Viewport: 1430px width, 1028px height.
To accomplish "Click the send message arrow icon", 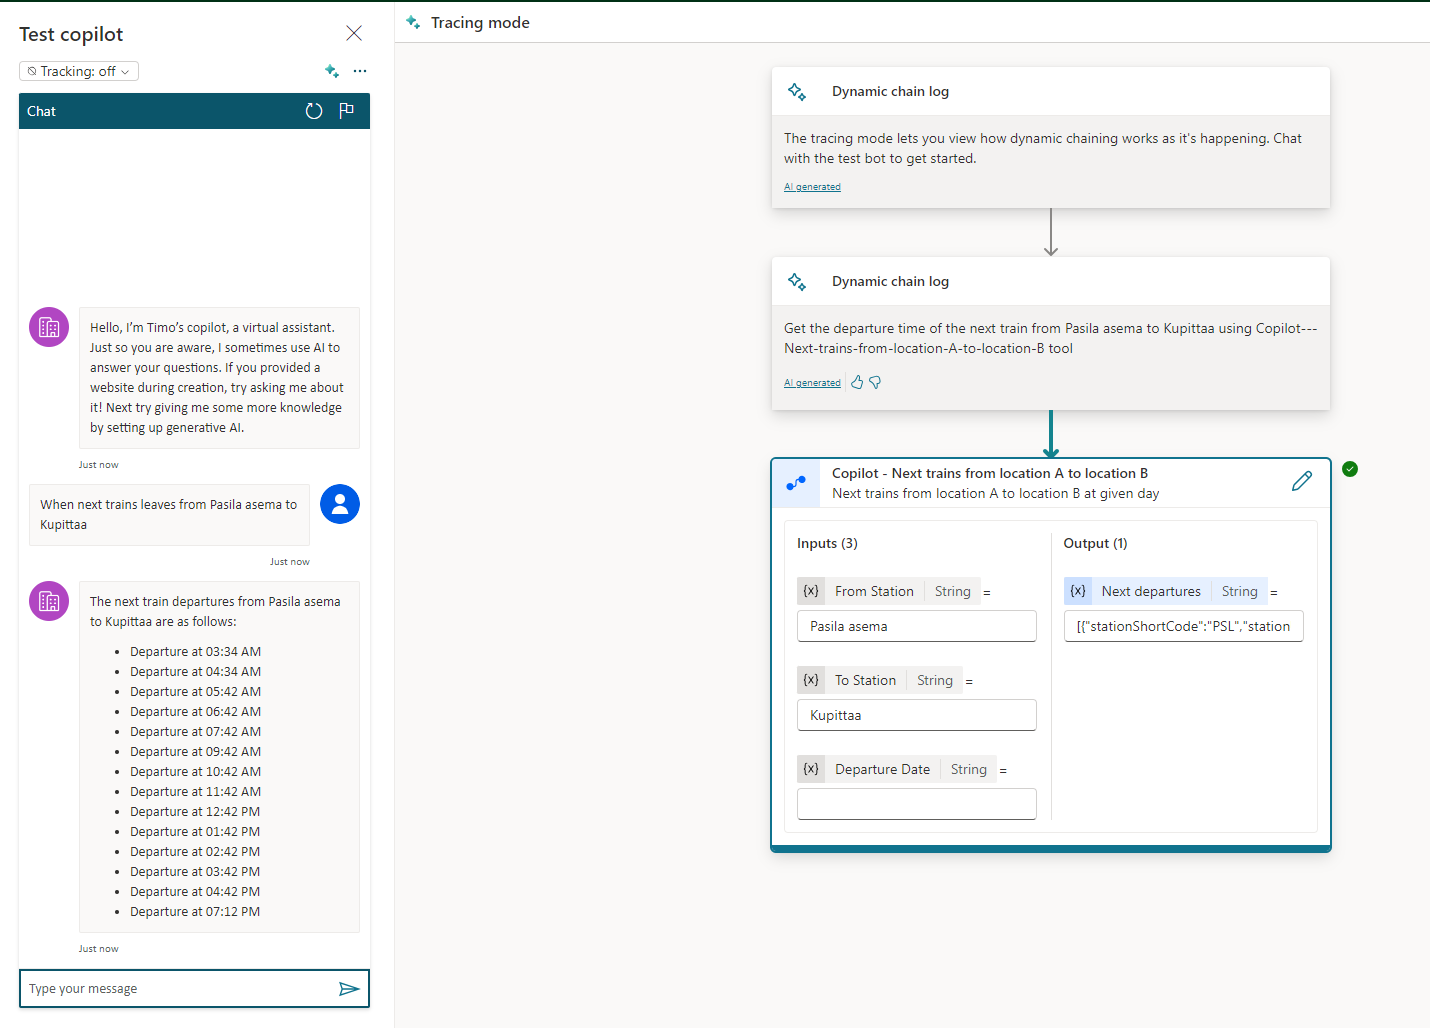I will 348,989.
